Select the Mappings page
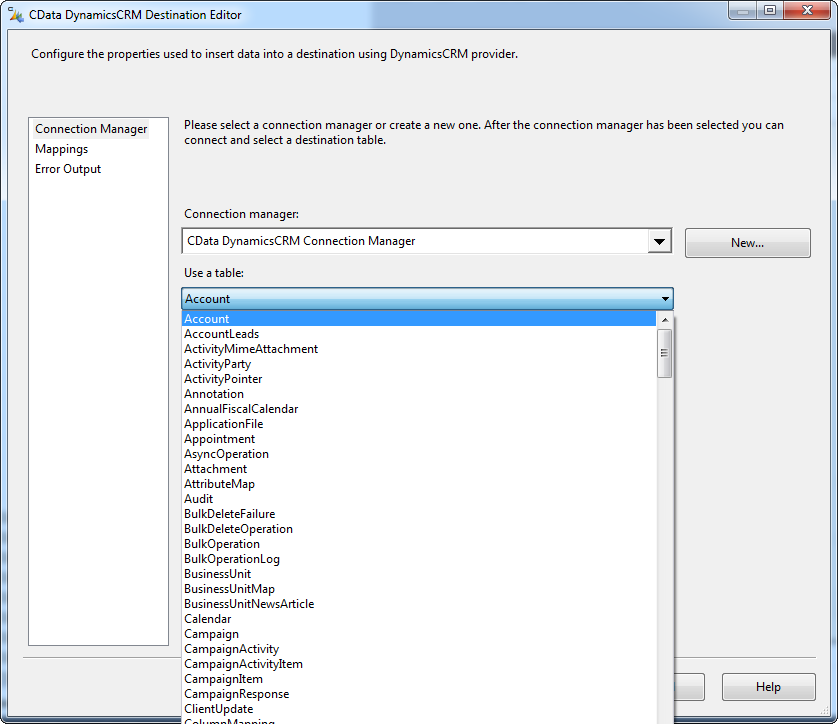The image size is (838, 724). pyautogui.click(x=62, y=148)
